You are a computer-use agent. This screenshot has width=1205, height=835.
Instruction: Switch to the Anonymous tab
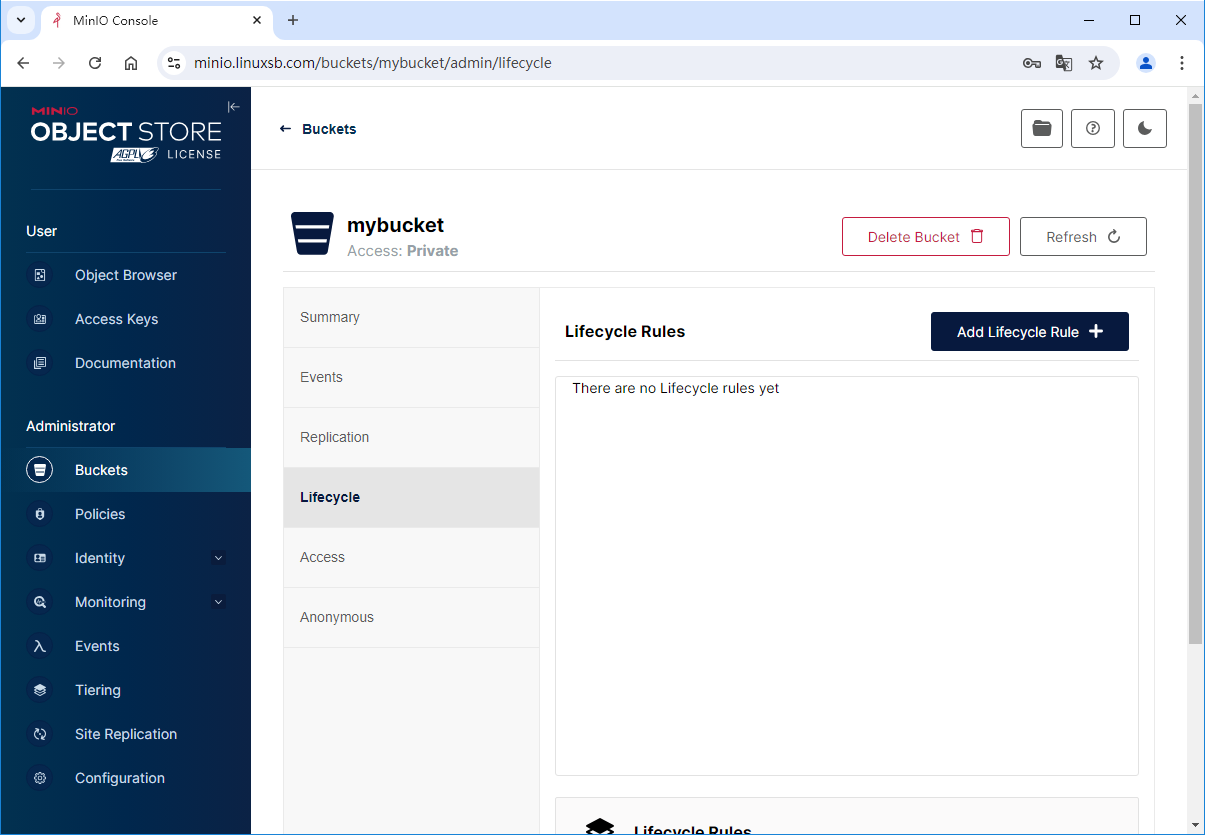pos(337,617)
